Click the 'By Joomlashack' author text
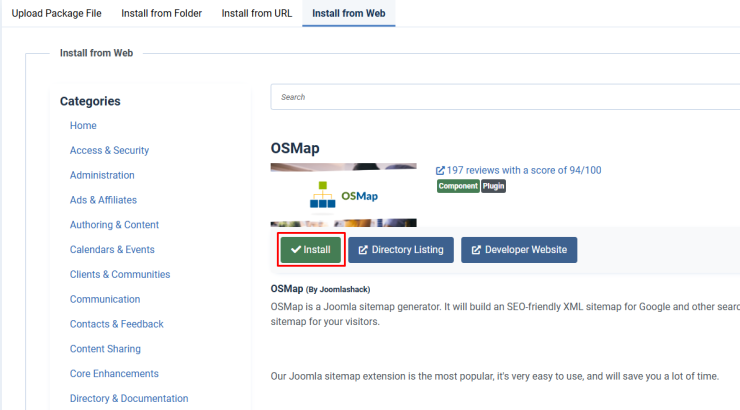This screenshot has width=740, height=410. click(338, 289)
